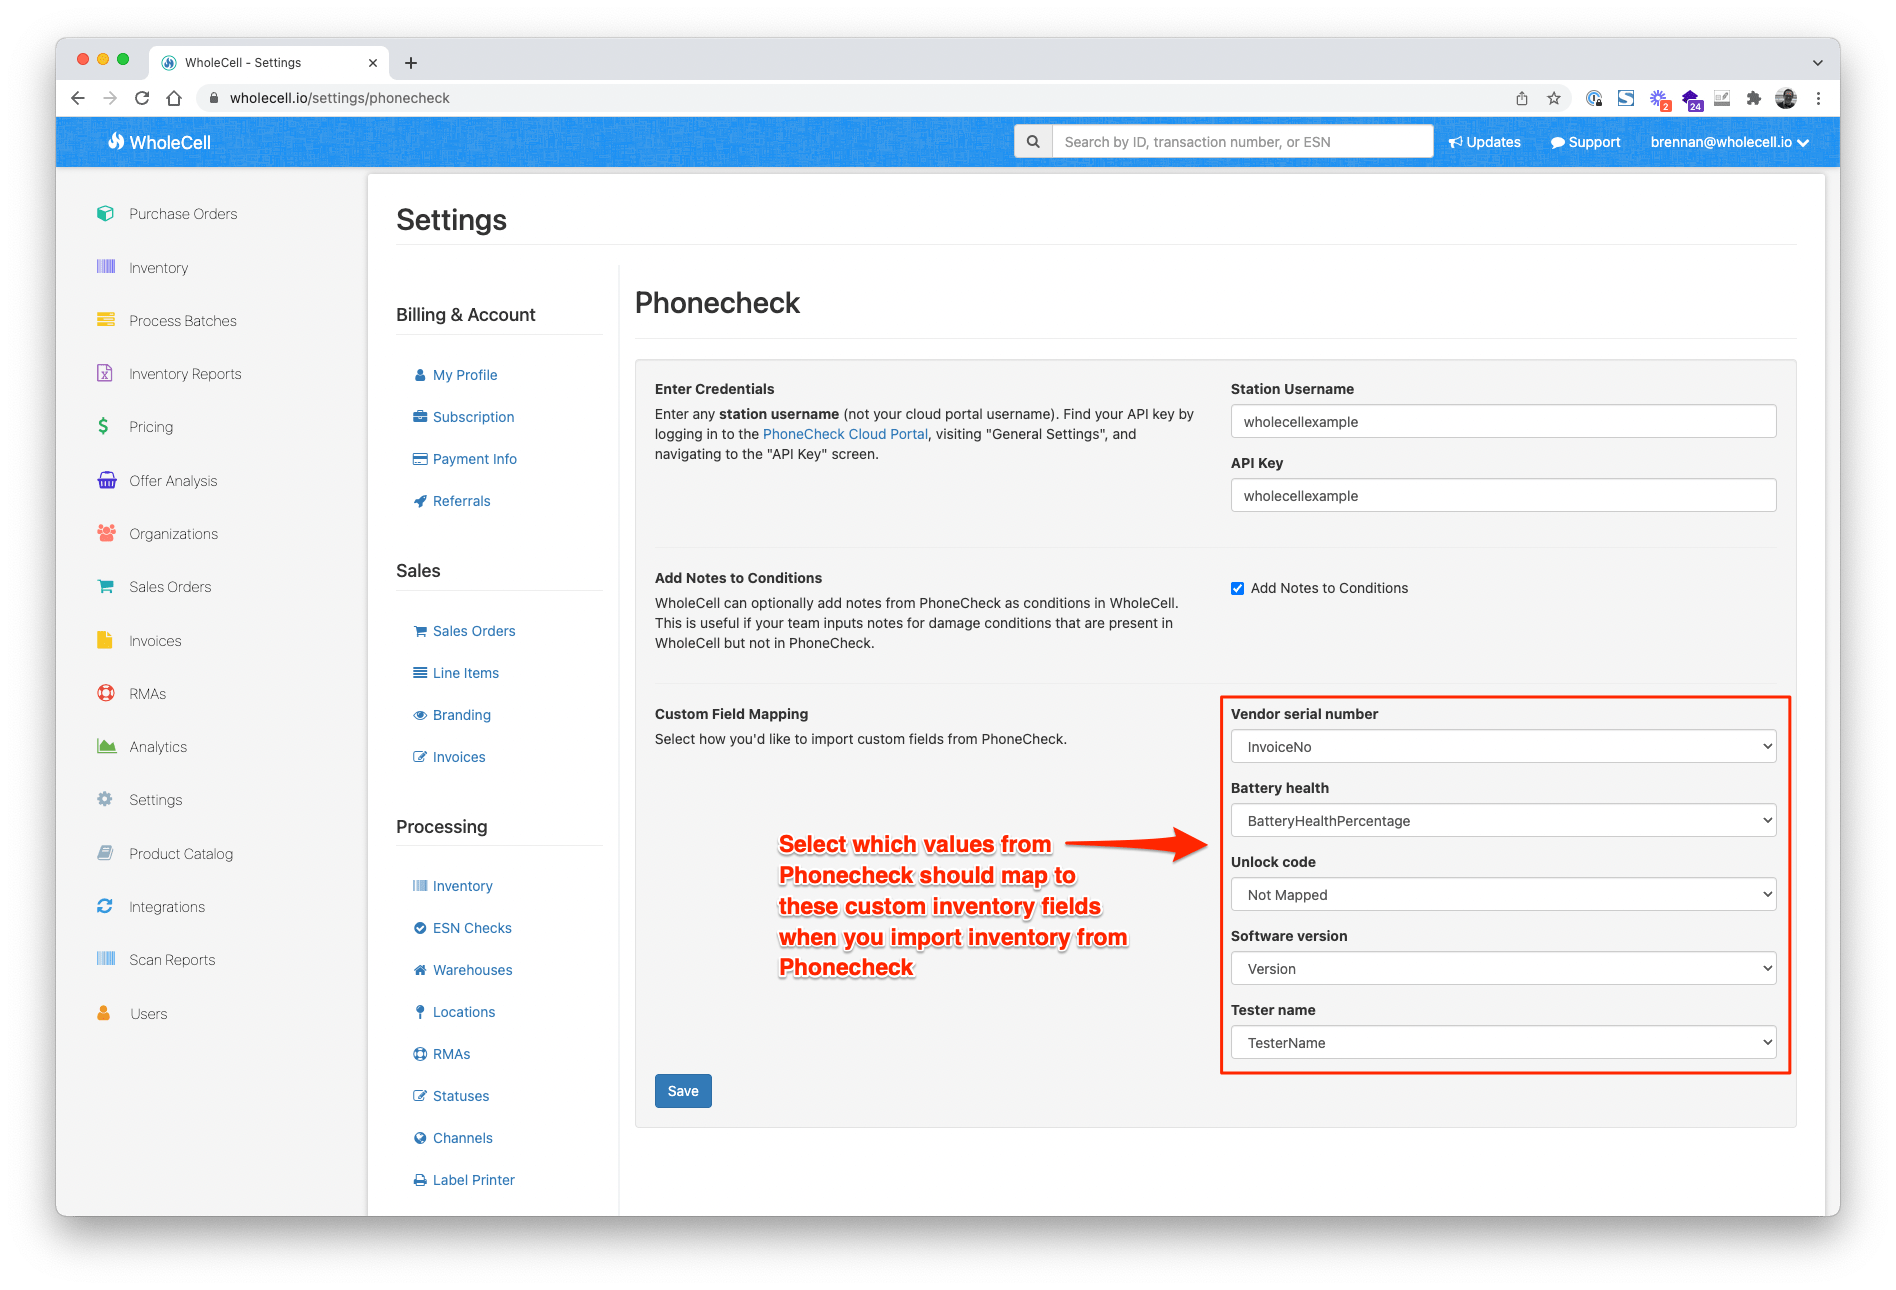1896x1290 pixels.
Task: Click the Offer Analysis basket icon
Action: (106, 480)
